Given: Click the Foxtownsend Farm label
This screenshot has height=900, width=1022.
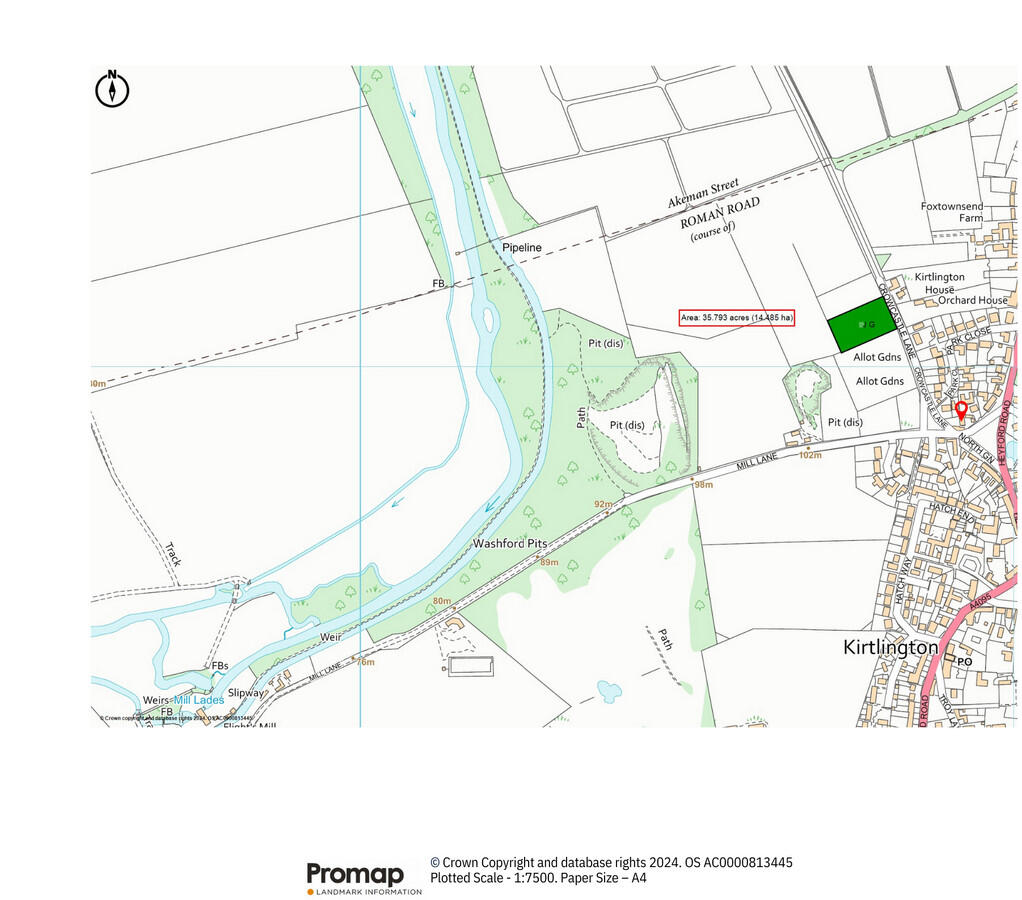Looking at the screenshot, I should (x=952, y=212).
